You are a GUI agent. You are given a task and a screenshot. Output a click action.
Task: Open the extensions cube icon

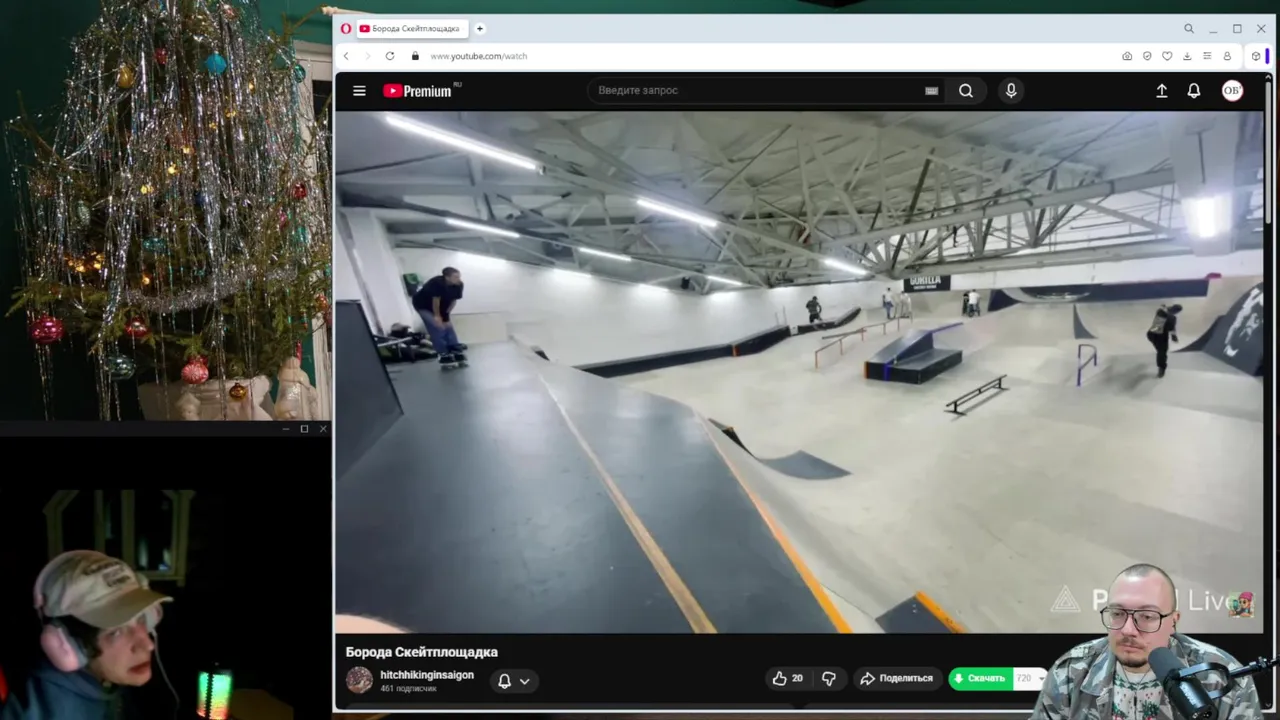(1256, 56)
